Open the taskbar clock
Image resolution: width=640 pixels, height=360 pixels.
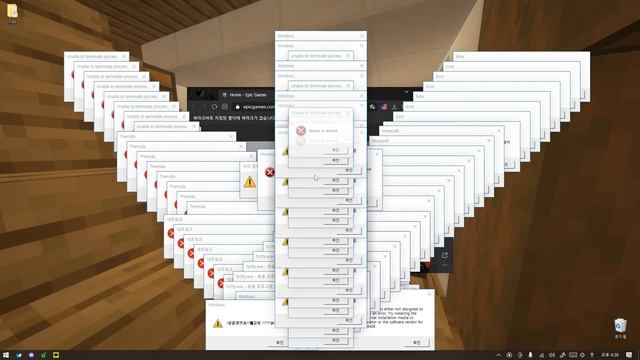pyautogui.click(x=610, y=355)
